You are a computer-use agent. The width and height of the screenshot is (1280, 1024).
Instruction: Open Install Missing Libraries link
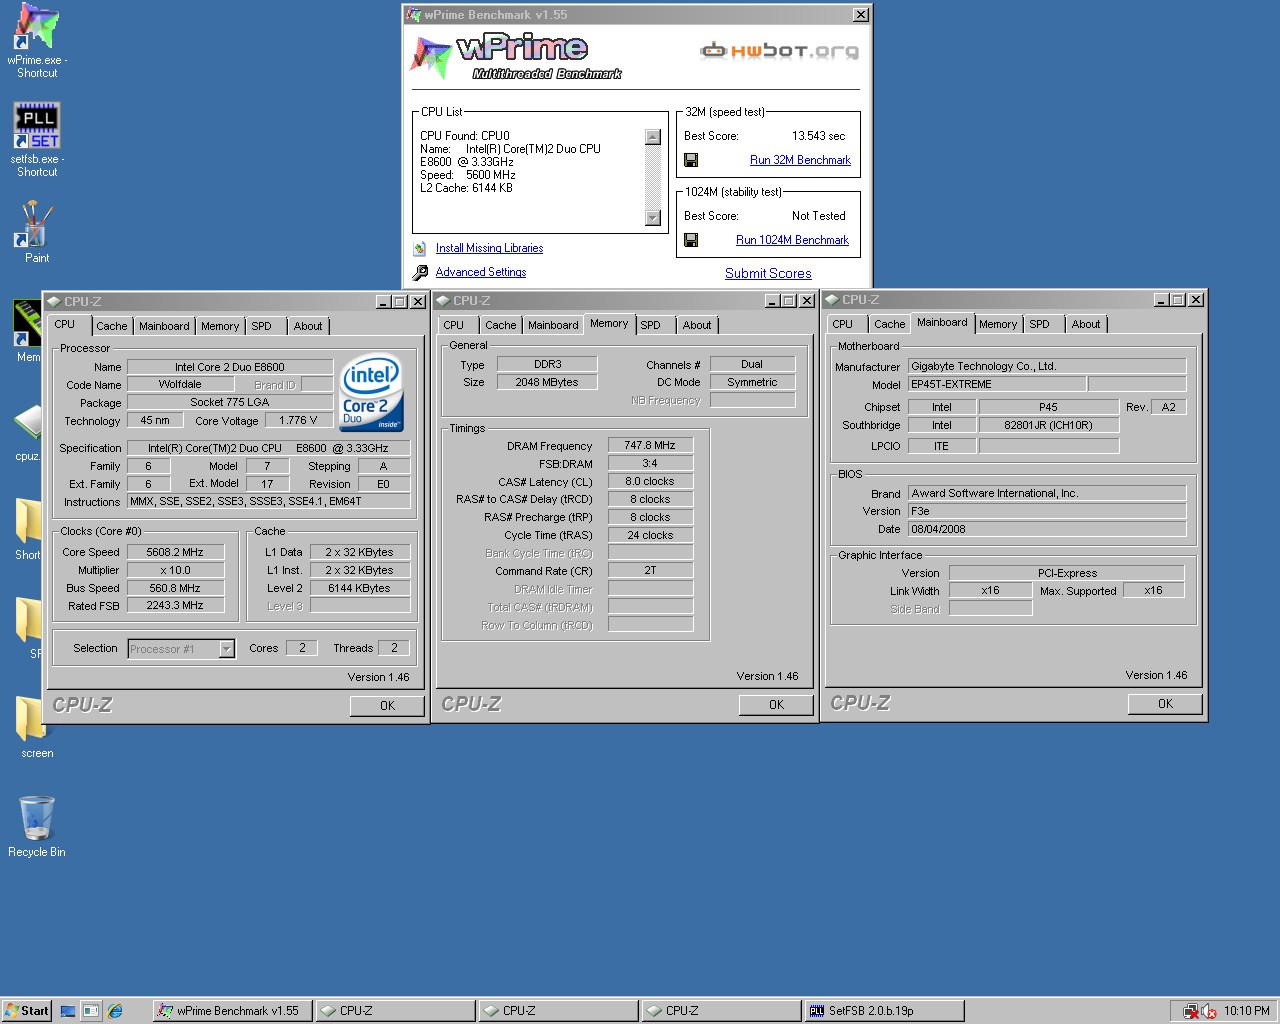point(489,248)
